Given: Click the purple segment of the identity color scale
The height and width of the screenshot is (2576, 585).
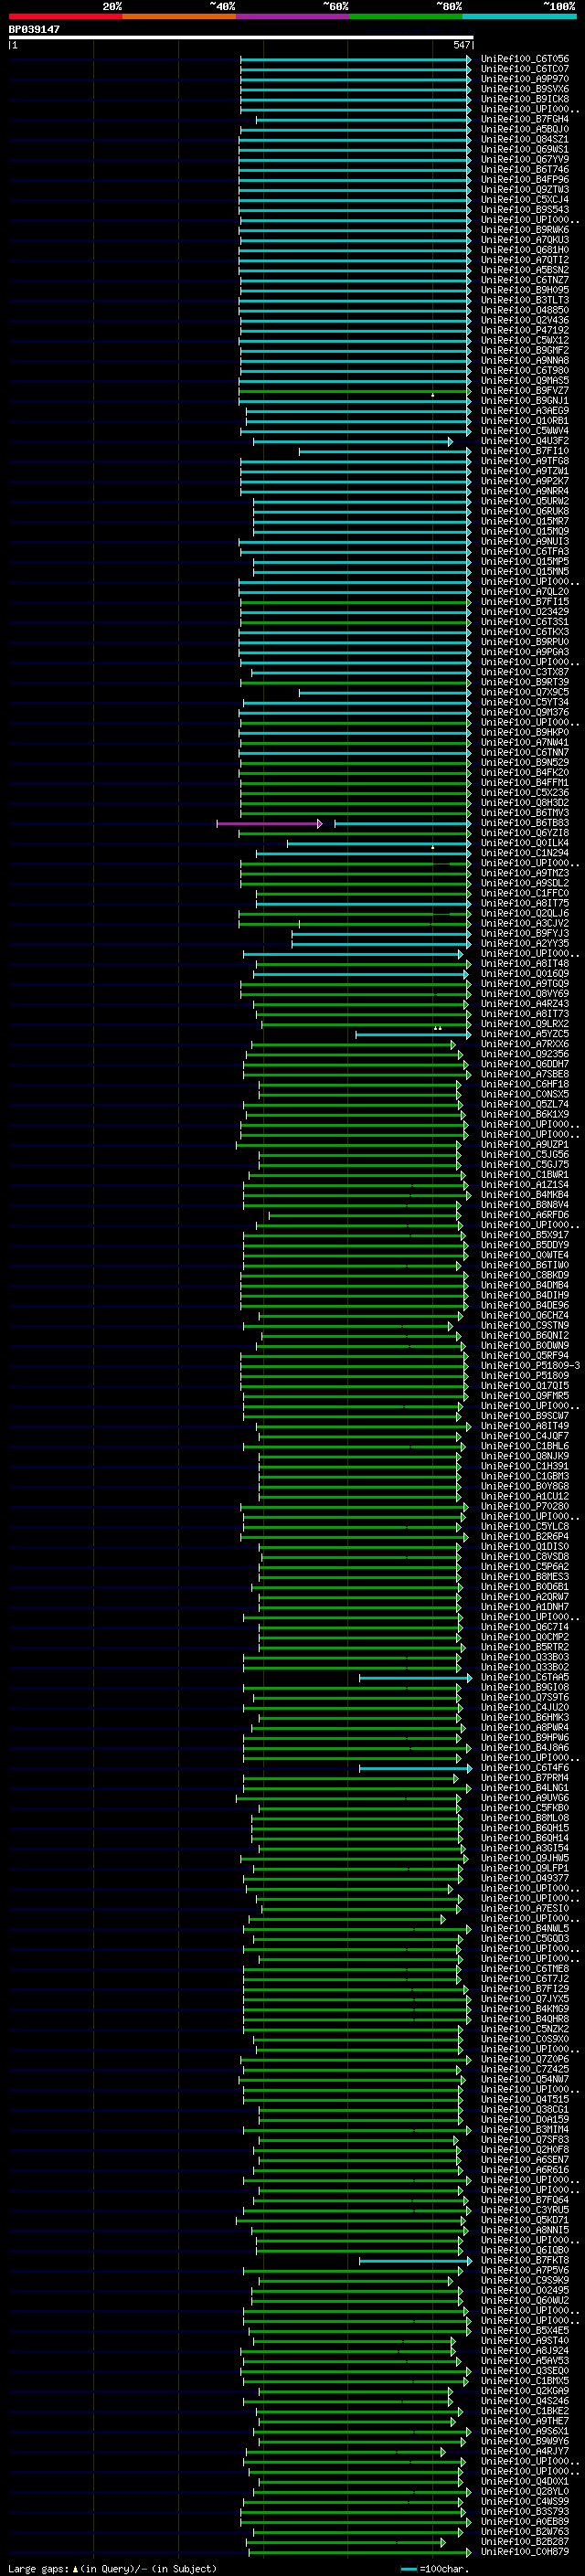Looking at the screenshot, I should point(292,16).
